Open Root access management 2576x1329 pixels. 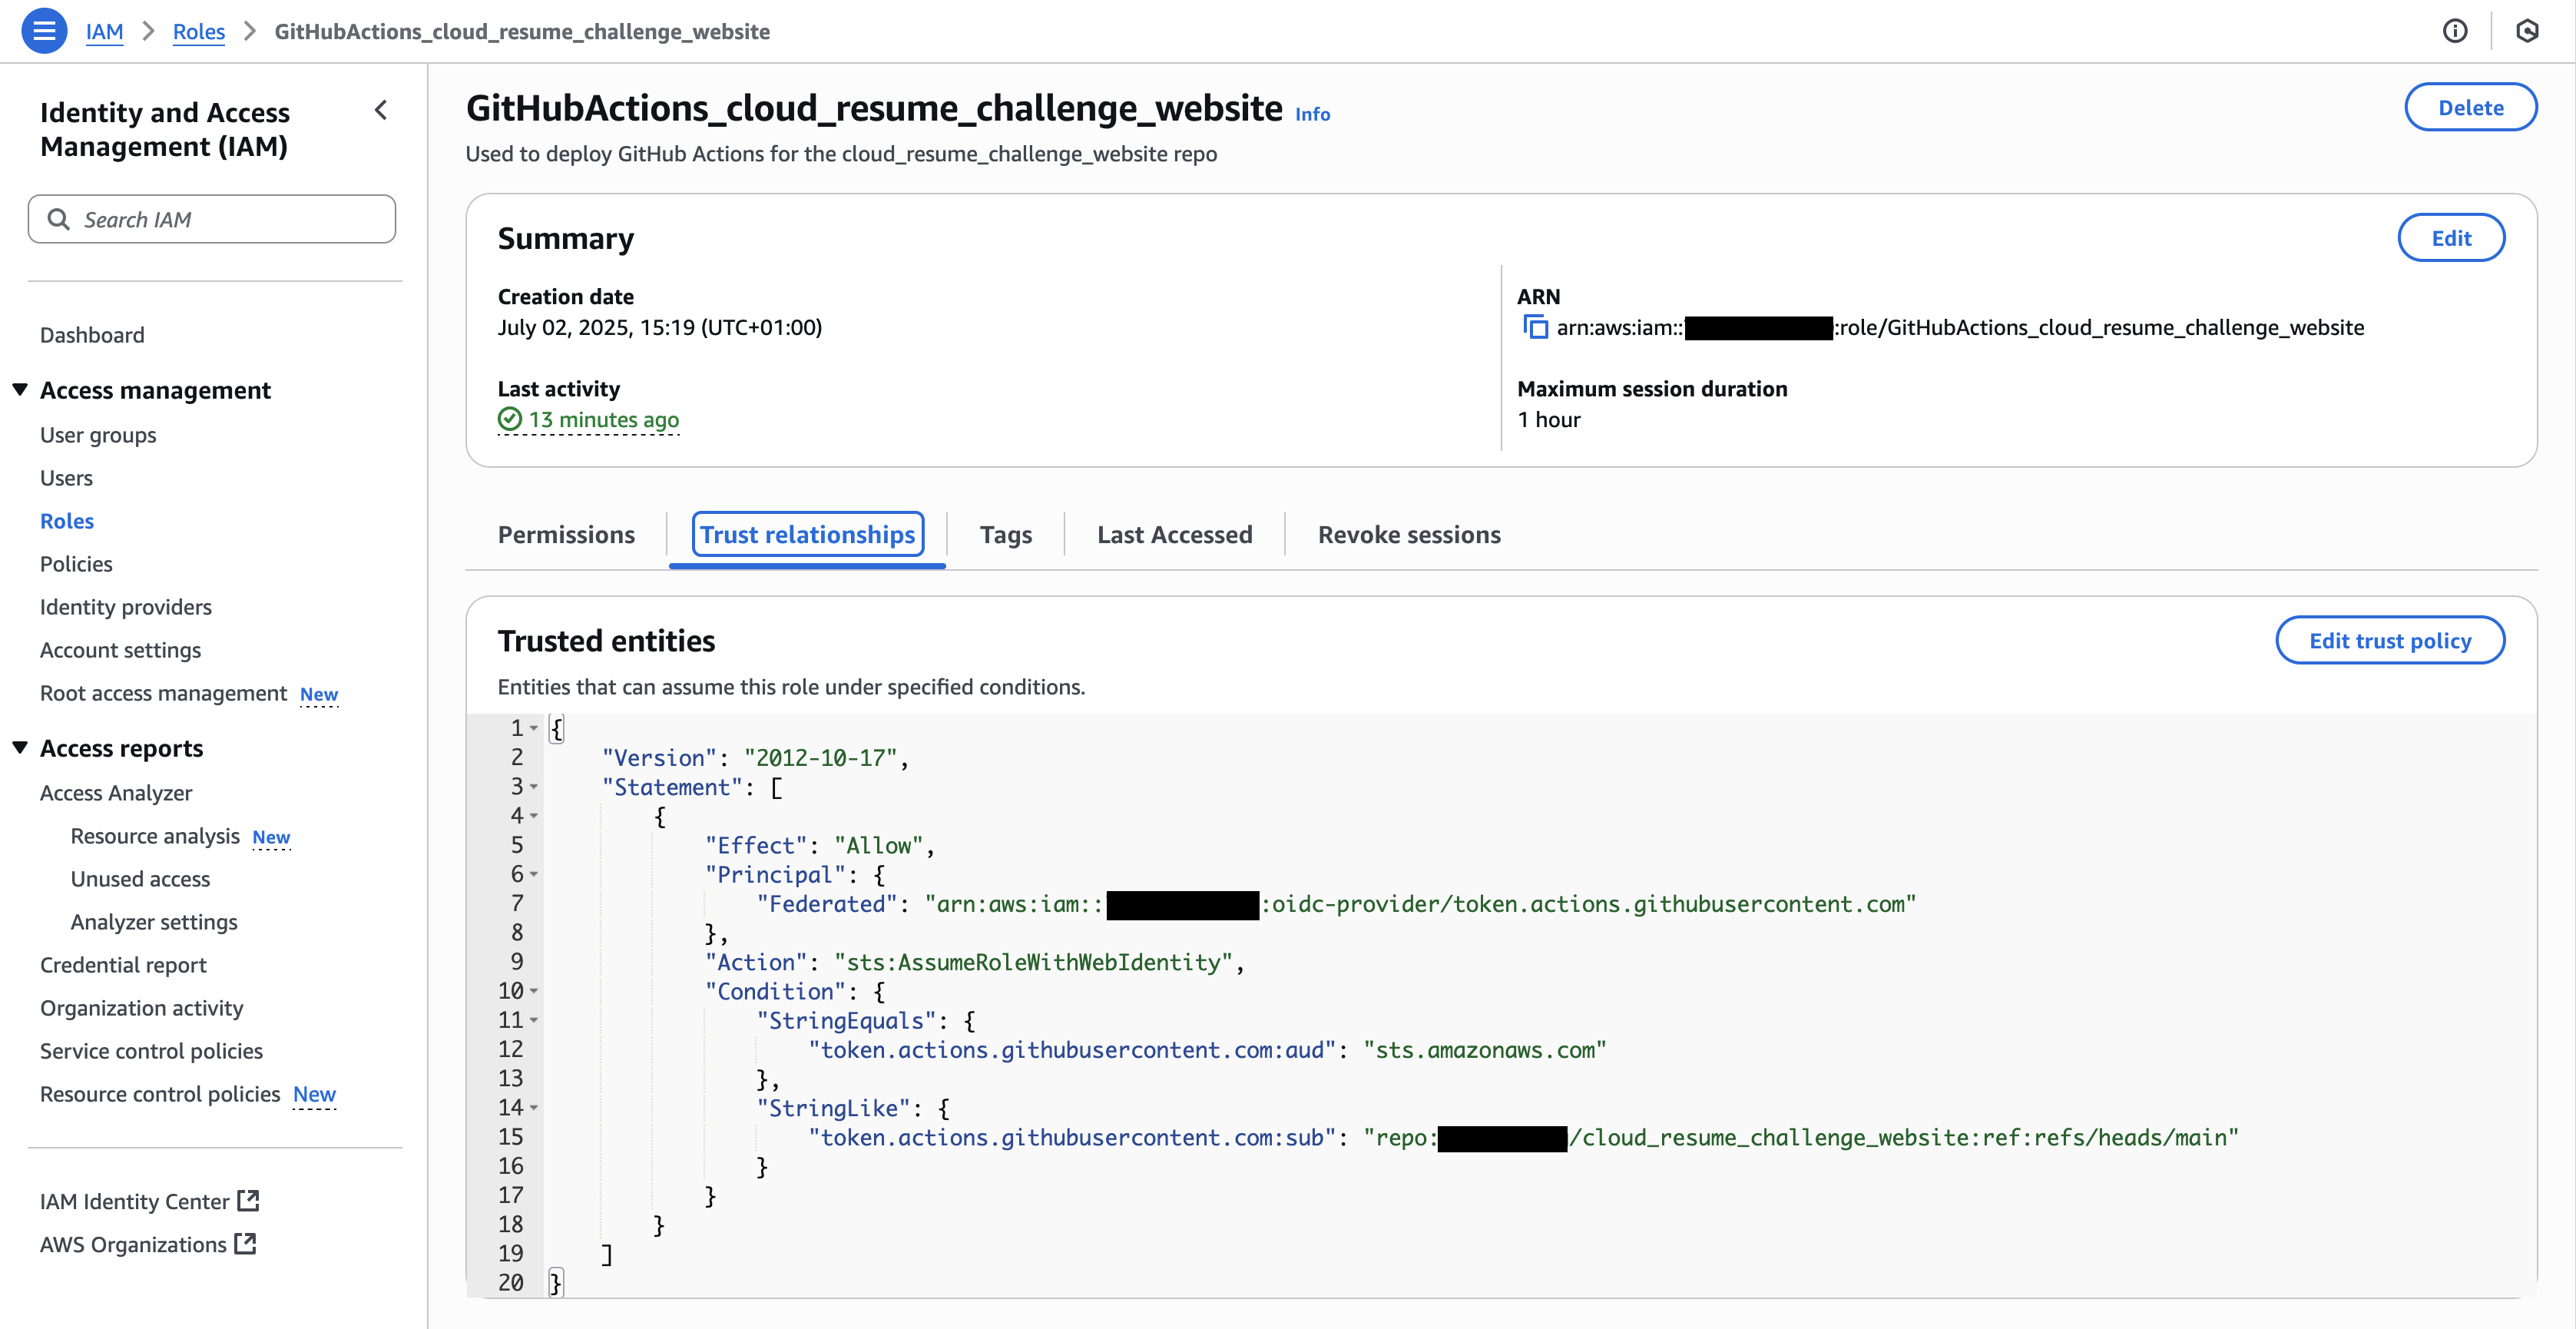pyautogui.click(x=163, y=693)
